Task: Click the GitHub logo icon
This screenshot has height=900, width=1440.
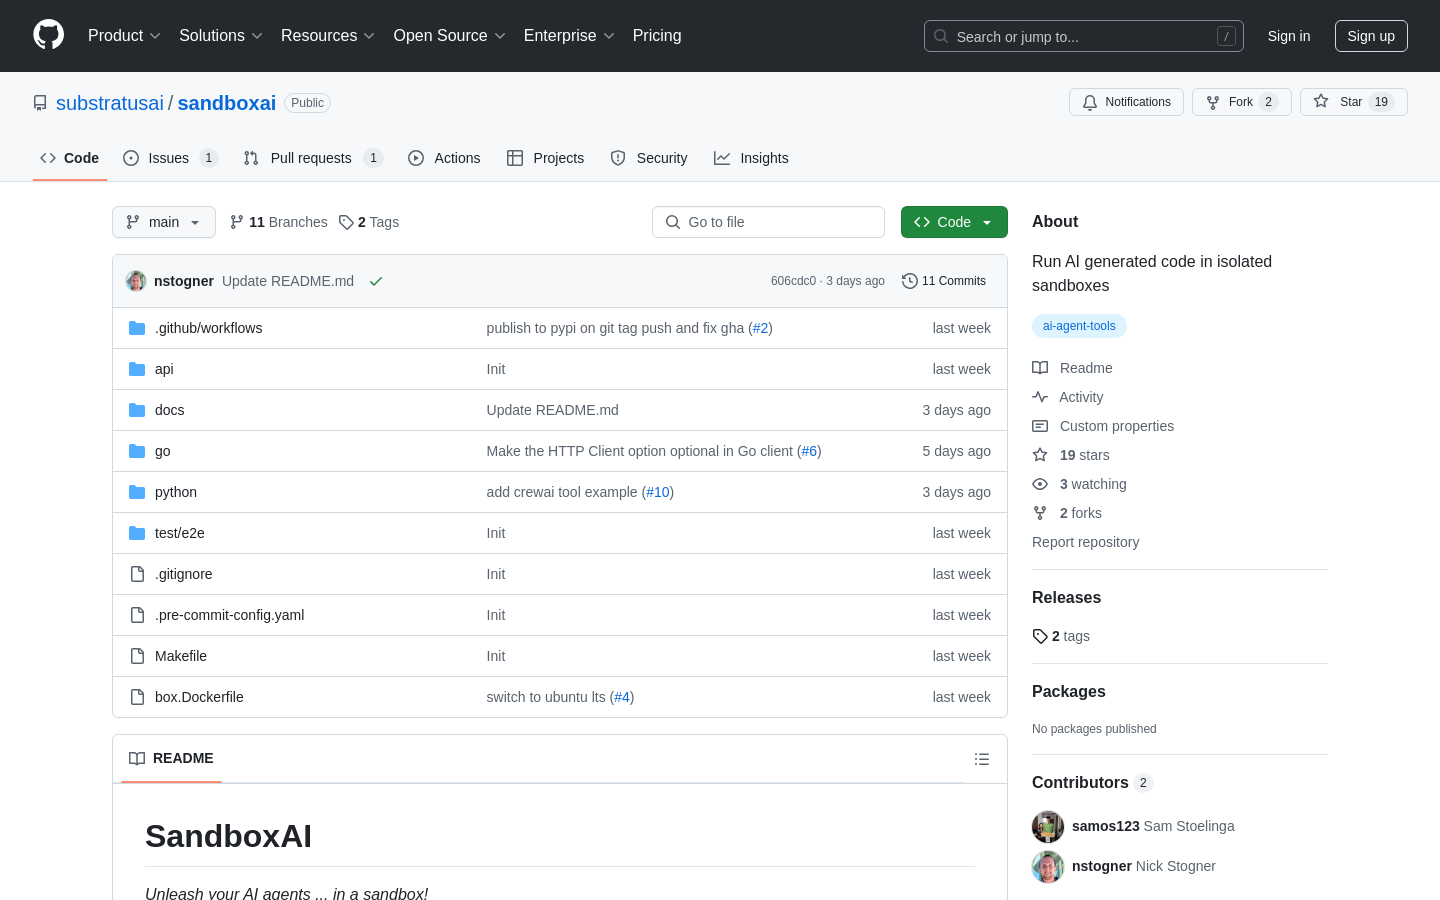Action: (x=49, y=35)
